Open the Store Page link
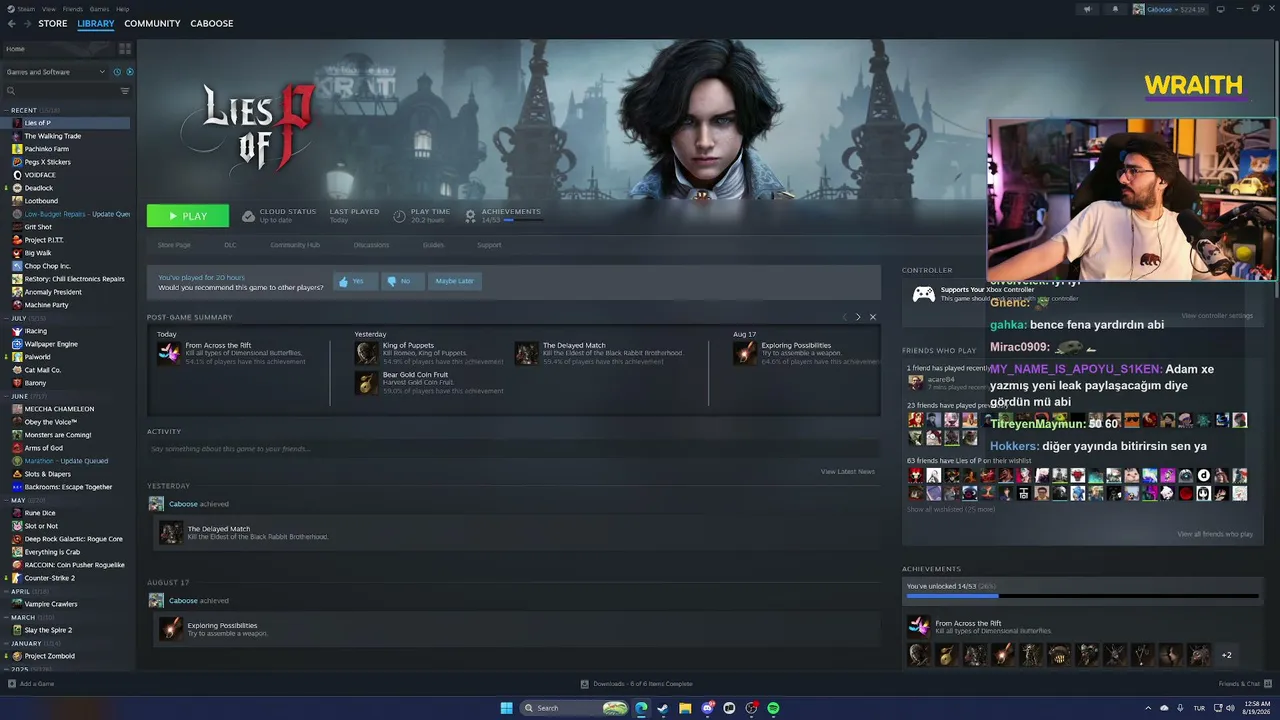The width and height of the screenshot is (1280, 720). coord(174,245)
